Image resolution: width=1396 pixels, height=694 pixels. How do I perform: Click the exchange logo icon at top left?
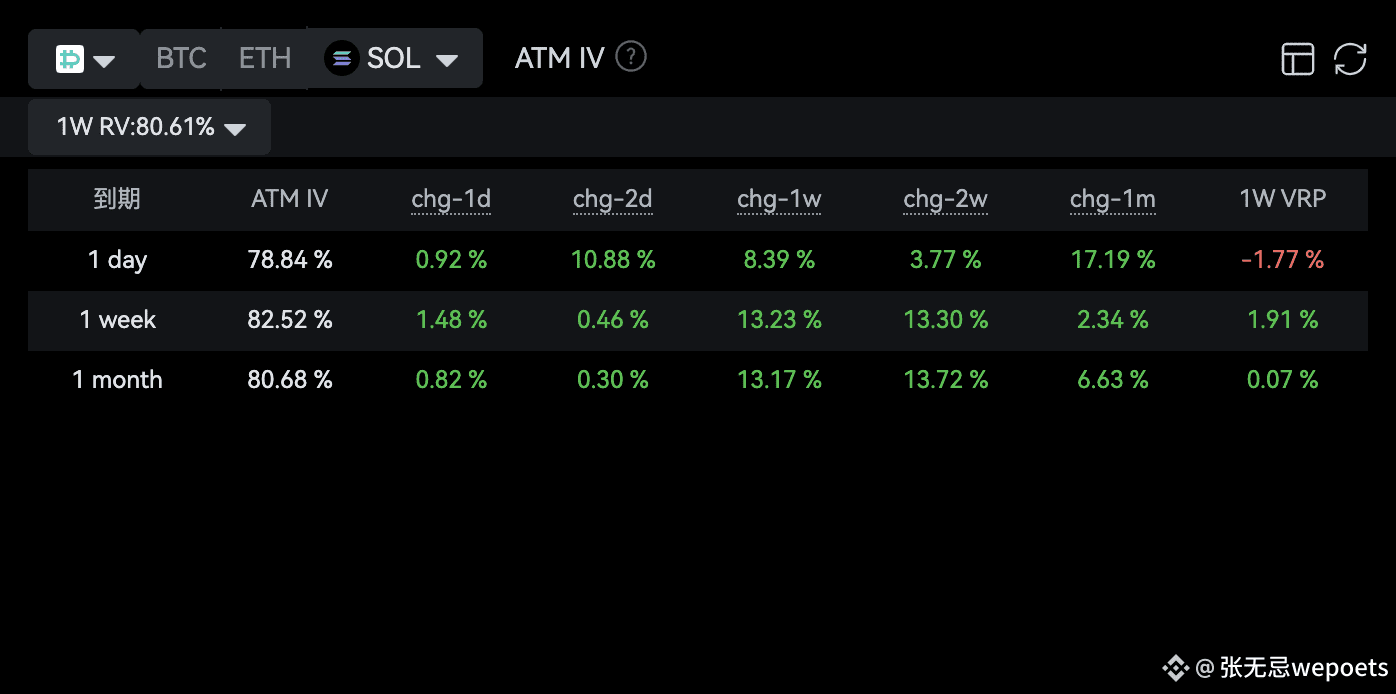tap(69, 59)
